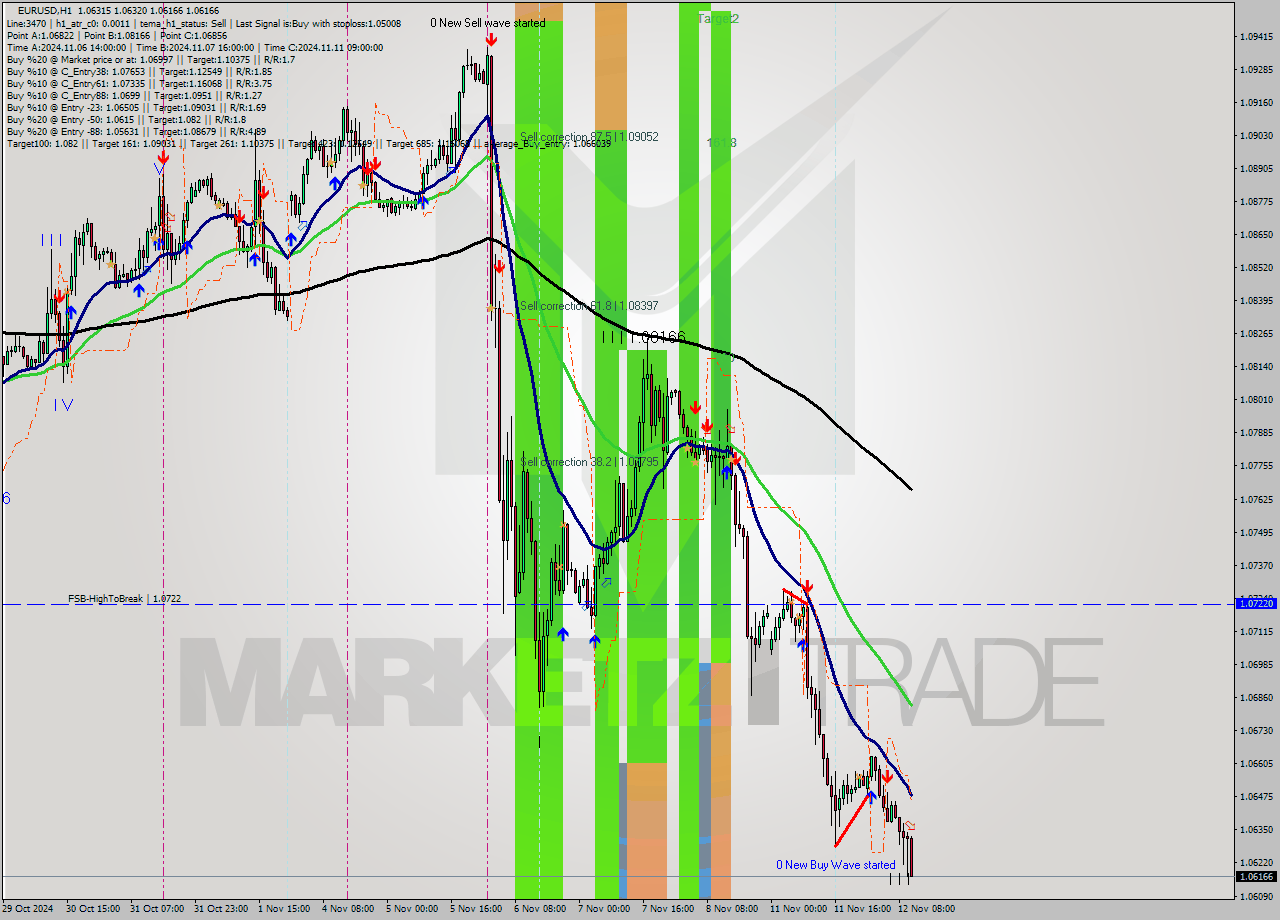Select the 1.09160 price axis label
Screen dimensions: 1280x920
(1256, 102)
